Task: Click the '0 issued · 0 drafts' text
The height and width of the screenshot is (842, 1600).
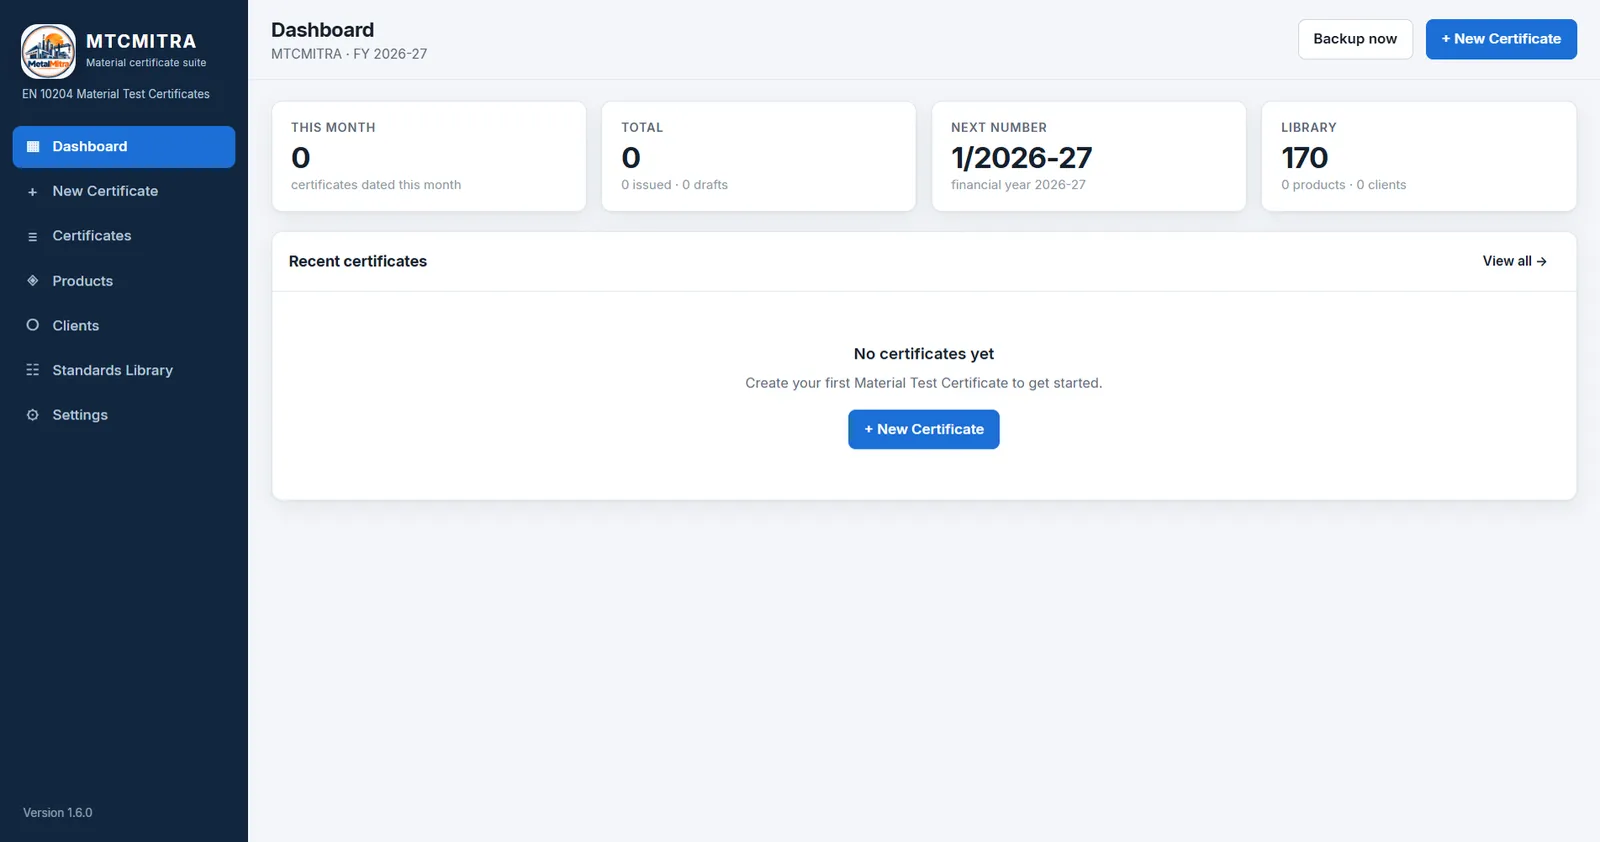Action: [x=675, y=185]
